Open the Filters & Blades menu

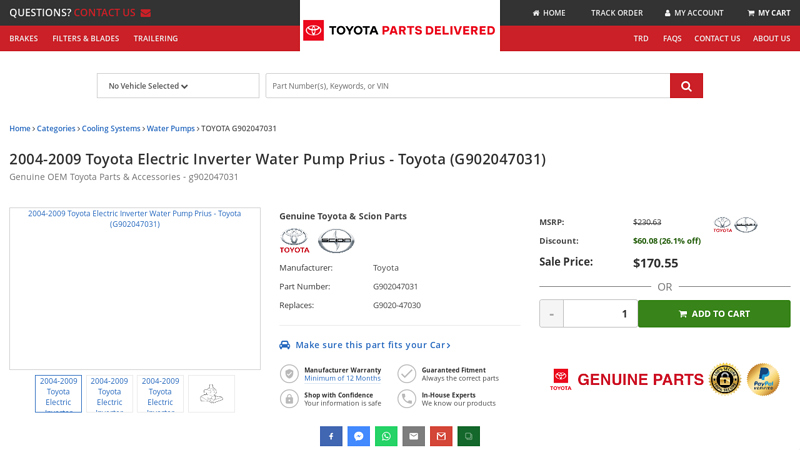pyautogui.click(x=85, y=38)
